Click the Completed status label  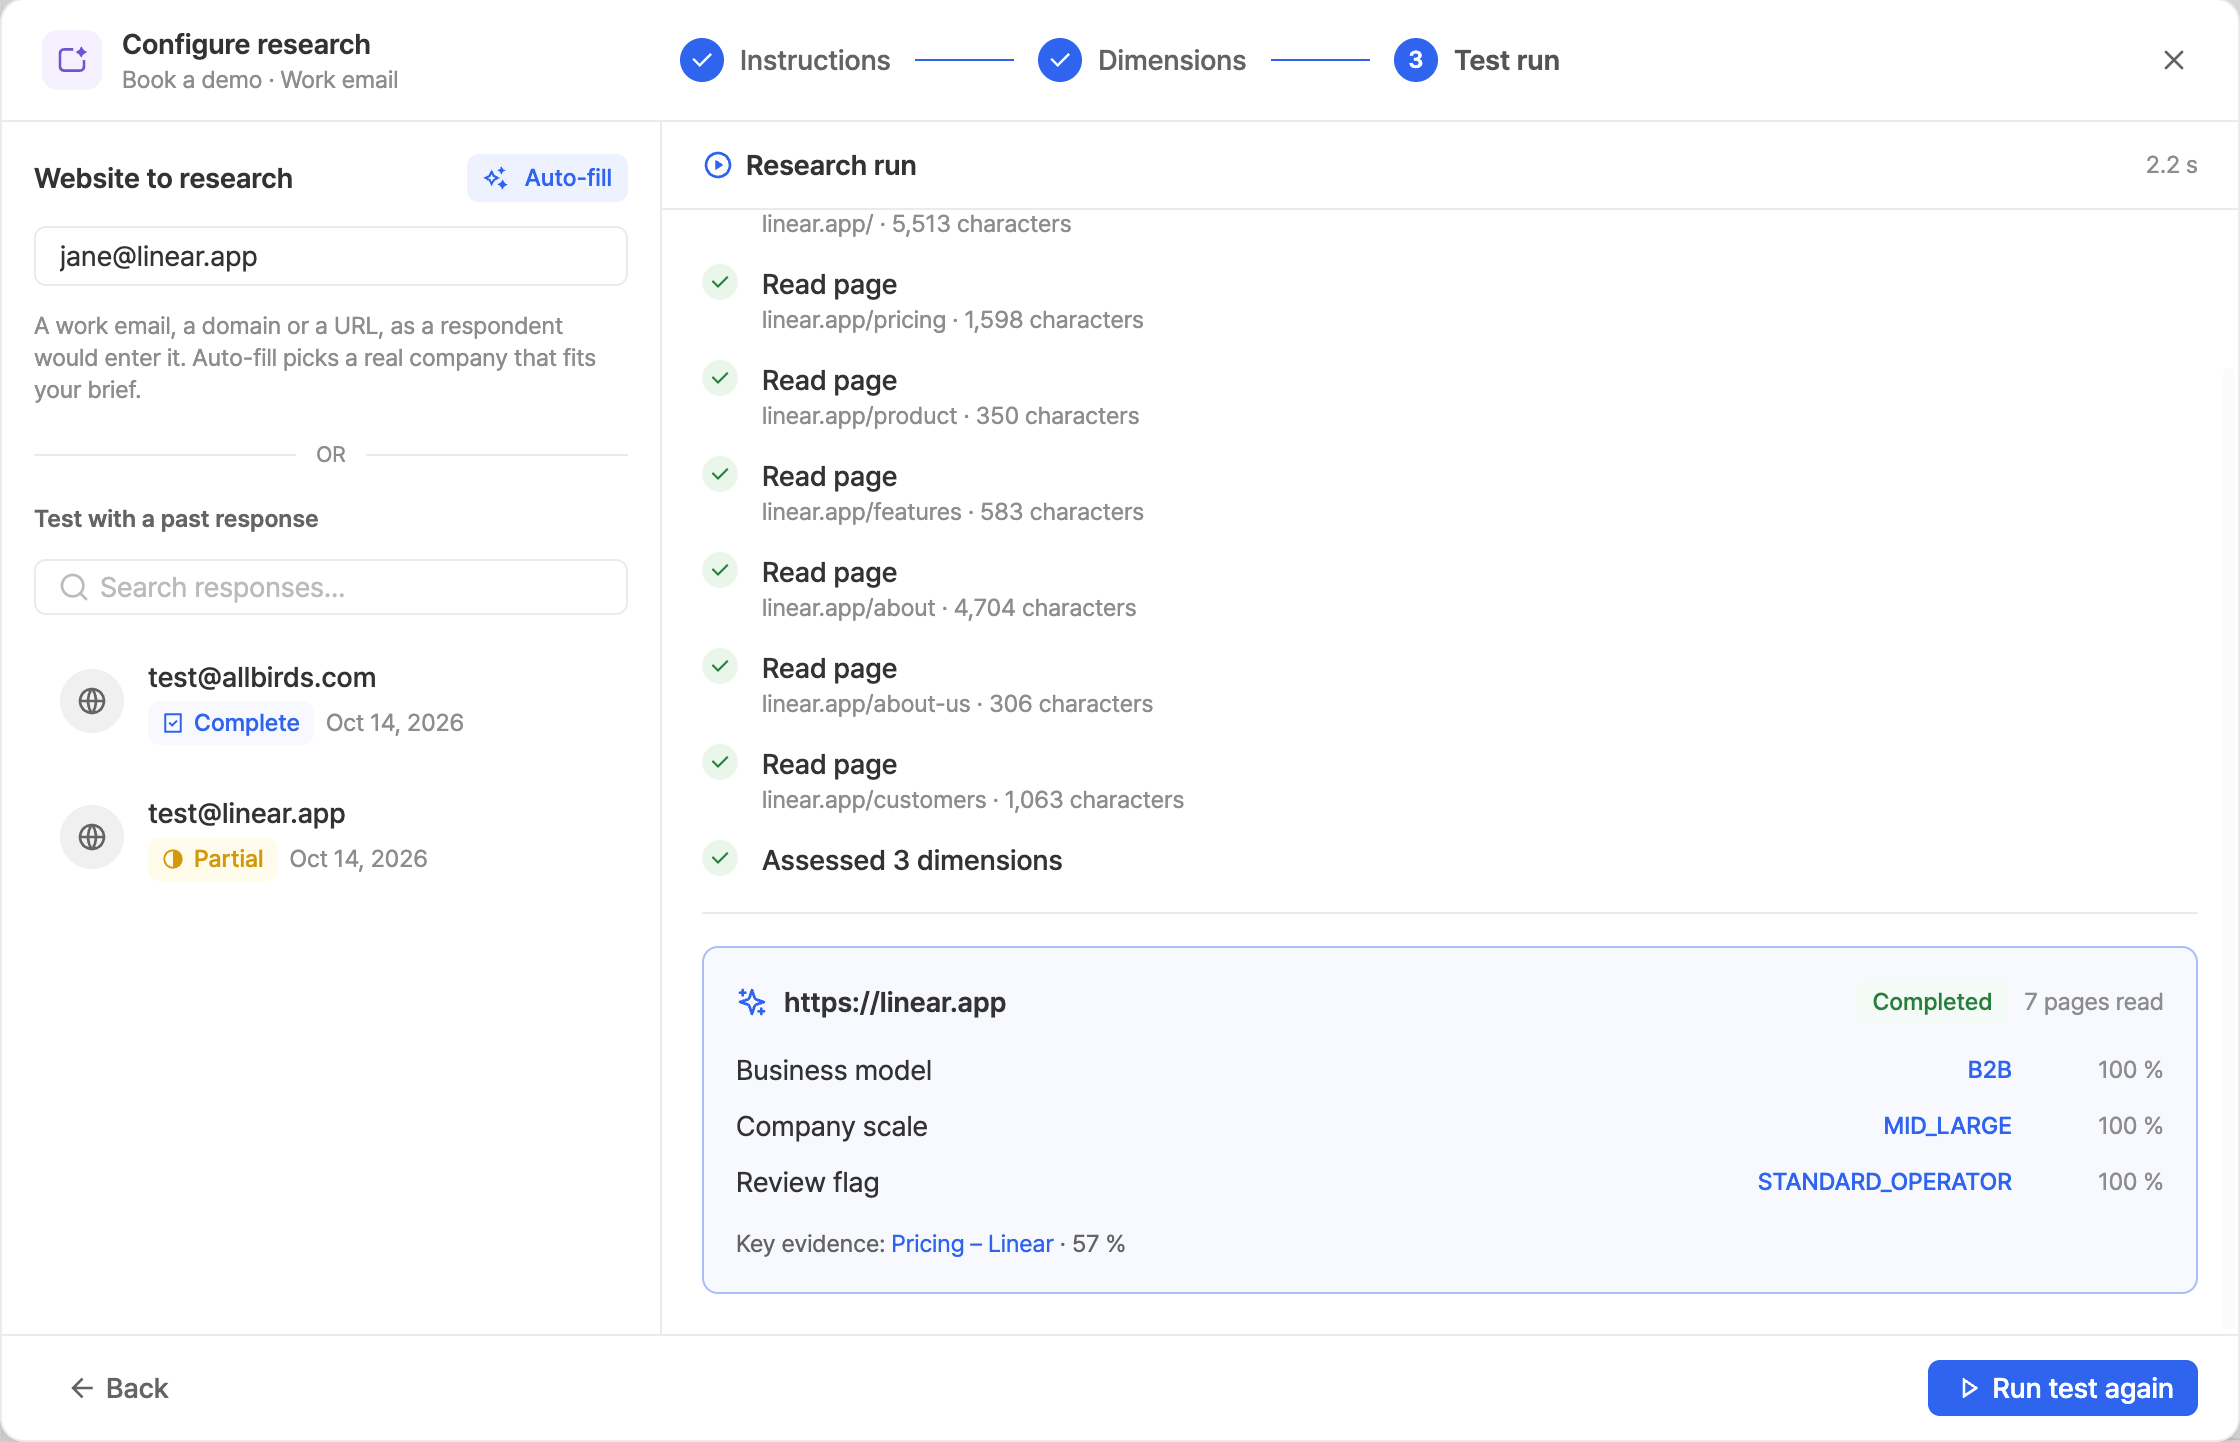click(1932, 1002)
